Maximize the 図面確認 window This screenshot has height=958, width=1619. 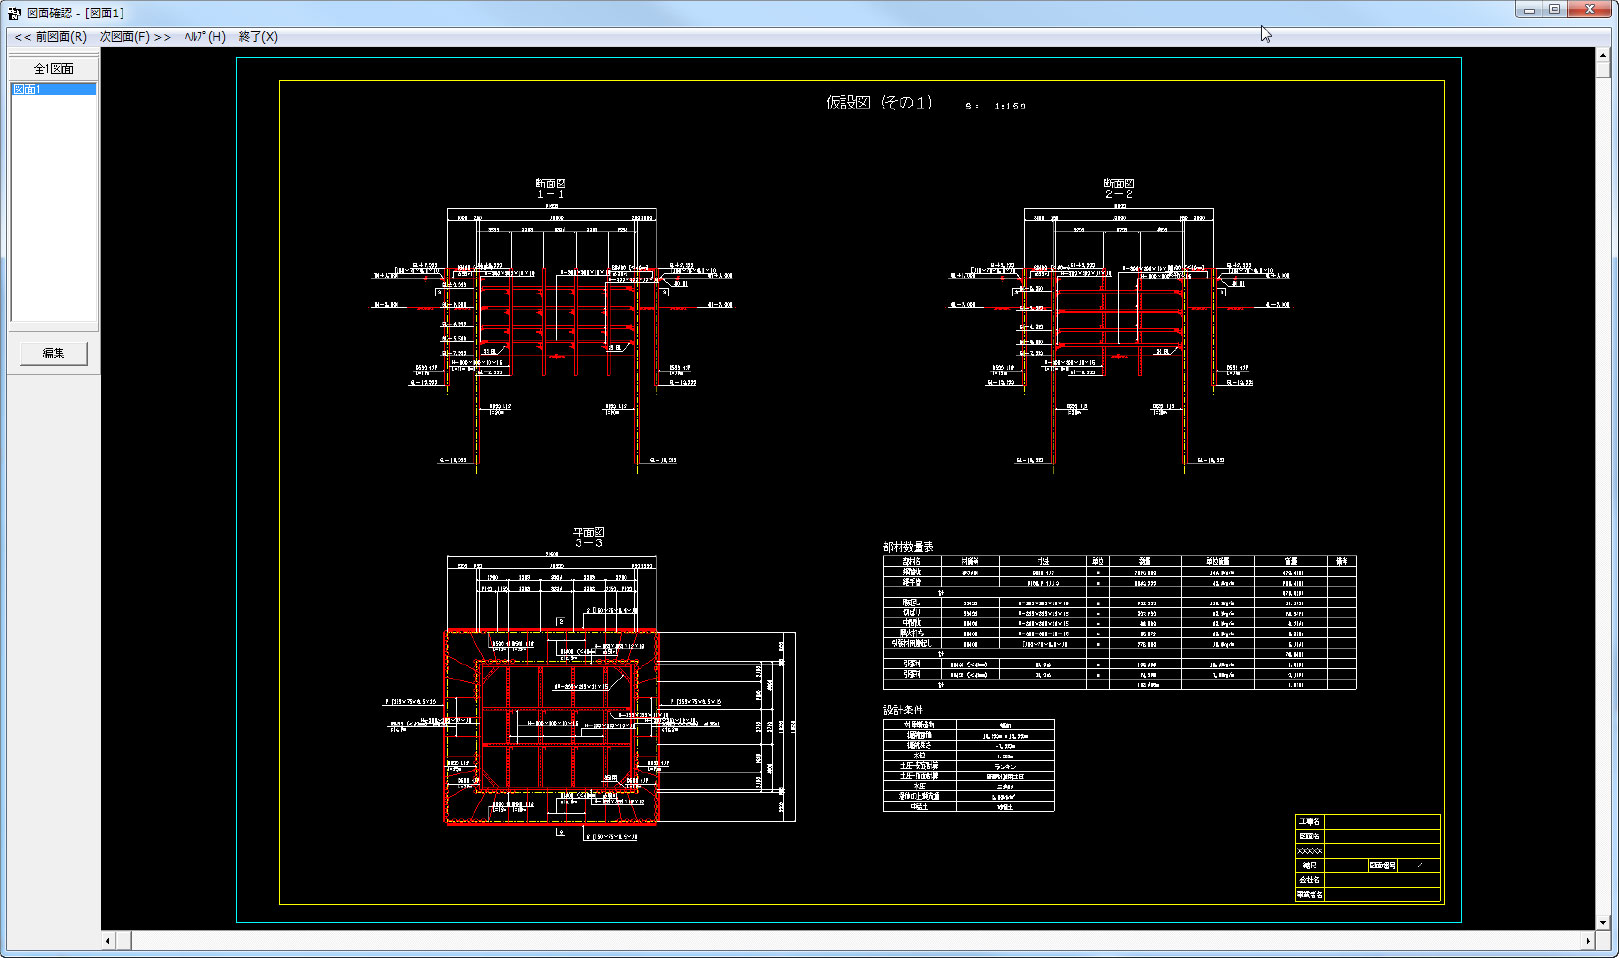point(1555,10)
